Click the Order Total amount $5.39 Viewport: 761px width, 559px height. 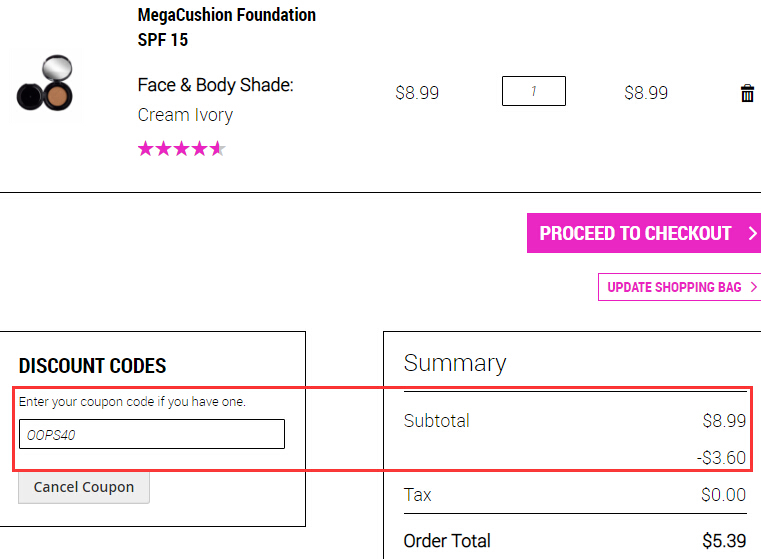pos(724,541)
